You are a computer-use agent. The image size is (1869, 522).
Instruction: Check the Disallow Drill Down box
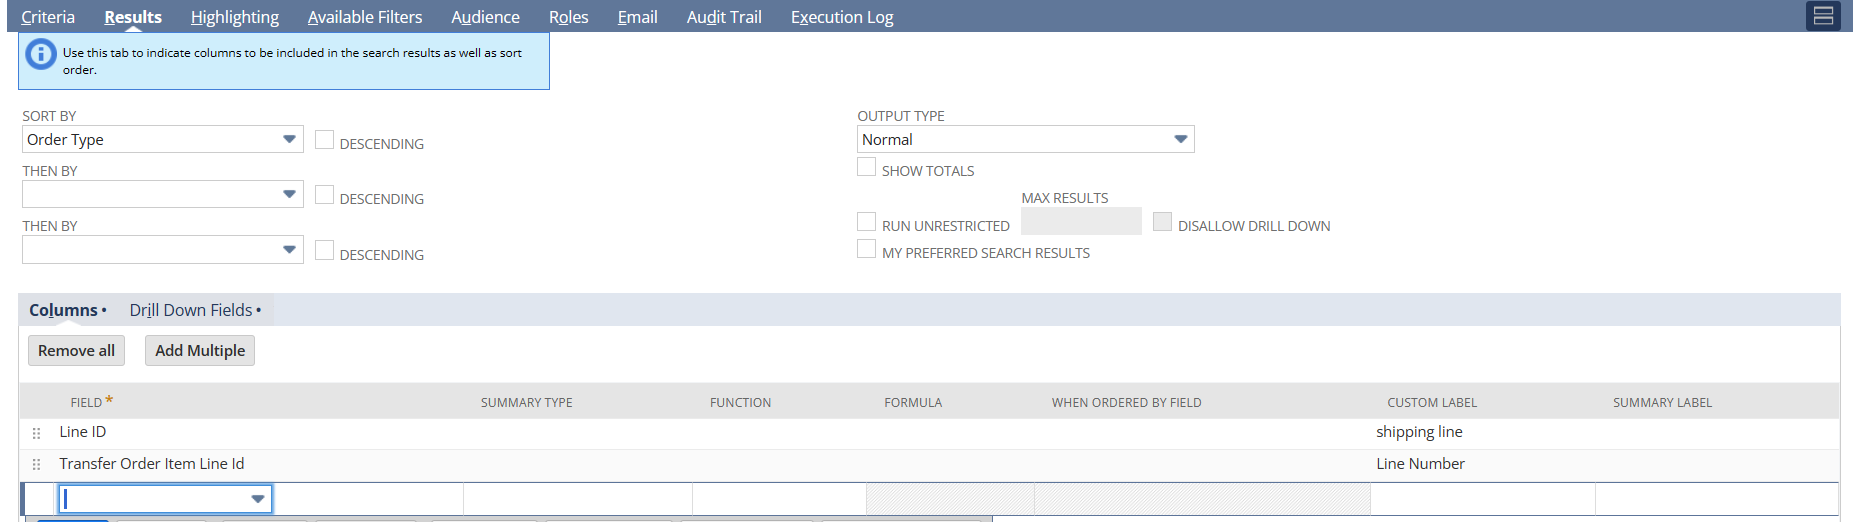[x=1162, y=222]
